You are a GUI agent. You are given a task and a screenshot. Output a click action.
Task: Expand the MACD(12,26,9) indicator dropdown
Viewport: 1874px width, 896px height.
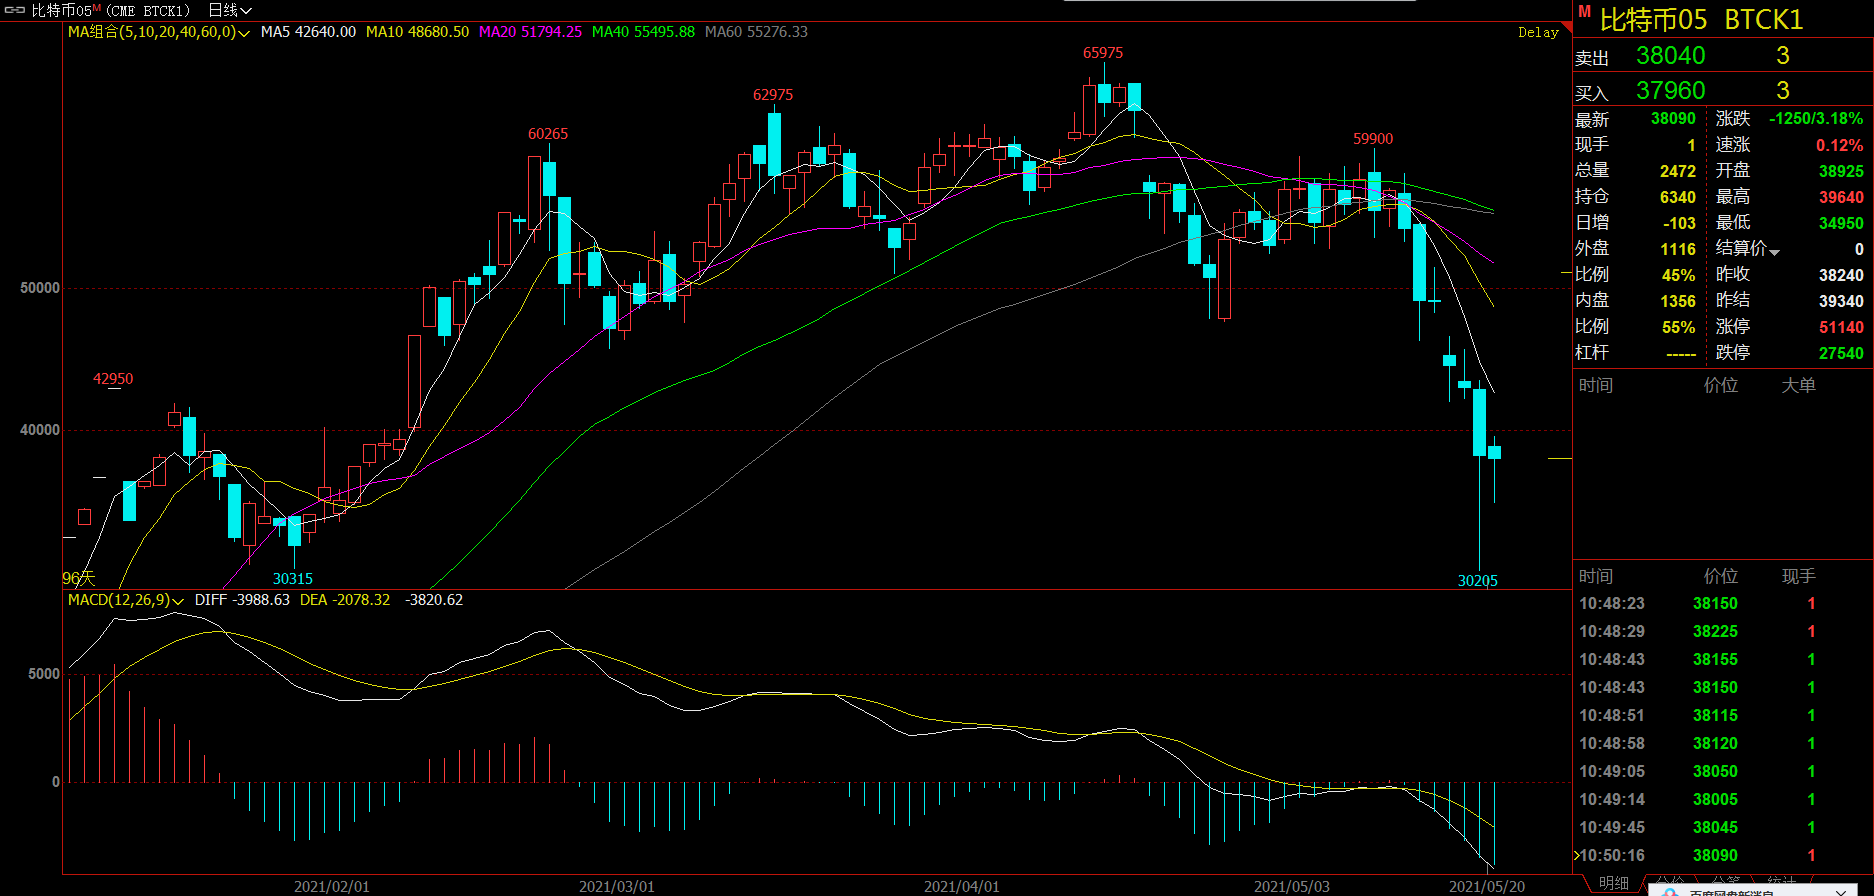click(x=178, y=601)
